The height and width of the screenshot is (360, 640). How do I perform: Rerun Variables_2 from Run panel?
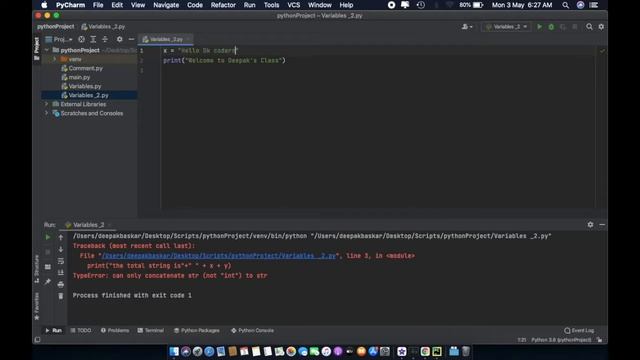coord(48,237)
